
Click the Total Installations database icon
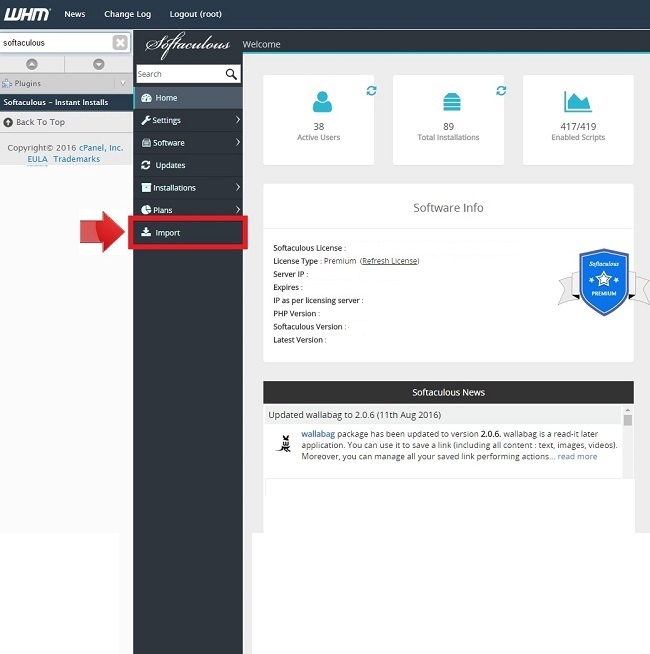pyautogui.click(x=451, y=101)
